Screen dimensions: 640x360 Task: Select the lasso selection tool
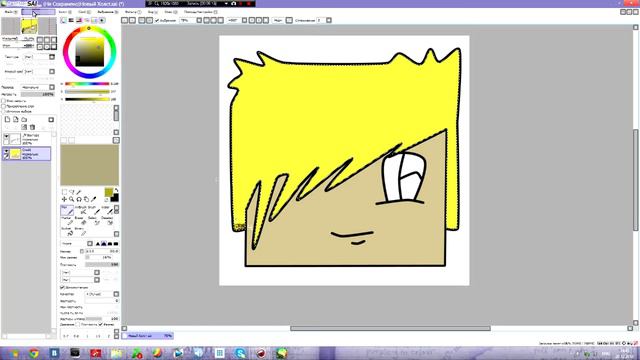71,192
